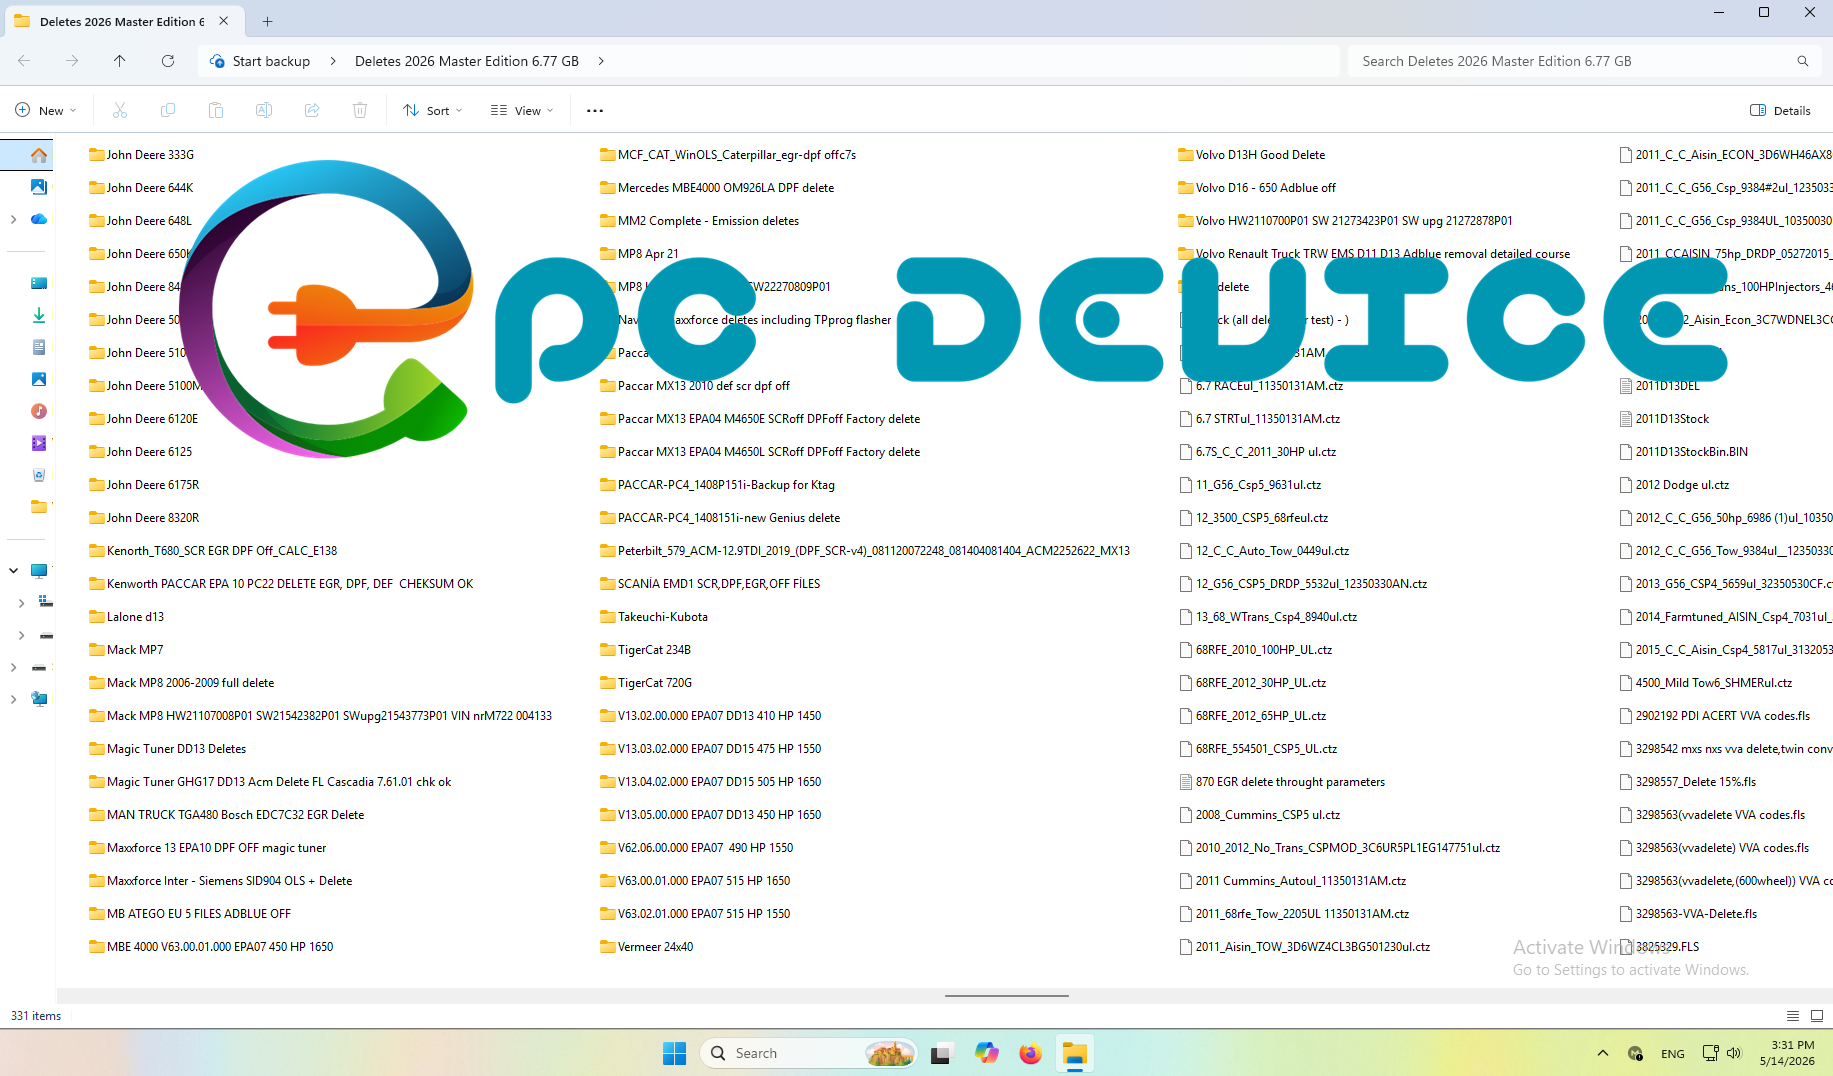Select the Vermeer 24x40 folder

point(646,947)
